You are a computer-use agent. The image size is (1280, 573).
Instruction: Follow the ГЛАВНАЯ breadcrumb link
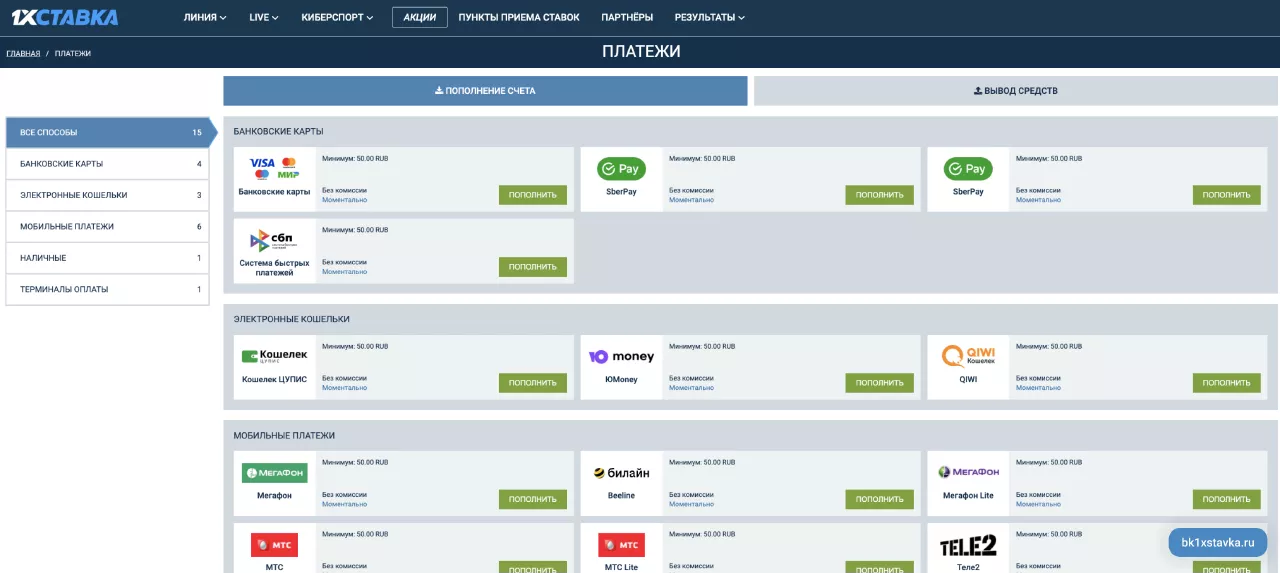23,53
